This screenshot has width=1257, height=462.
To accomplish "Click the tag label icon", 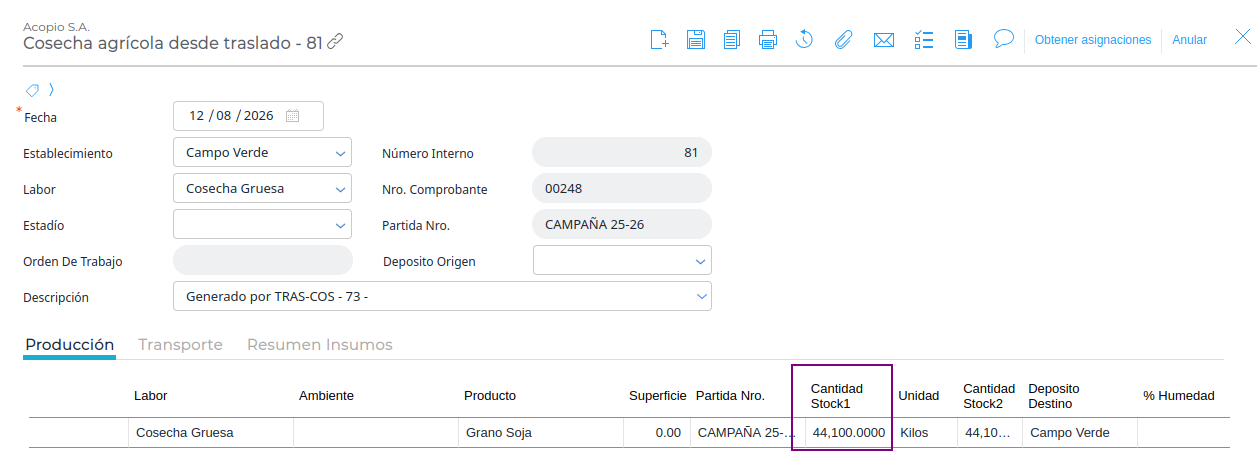I will coord(32,90).
